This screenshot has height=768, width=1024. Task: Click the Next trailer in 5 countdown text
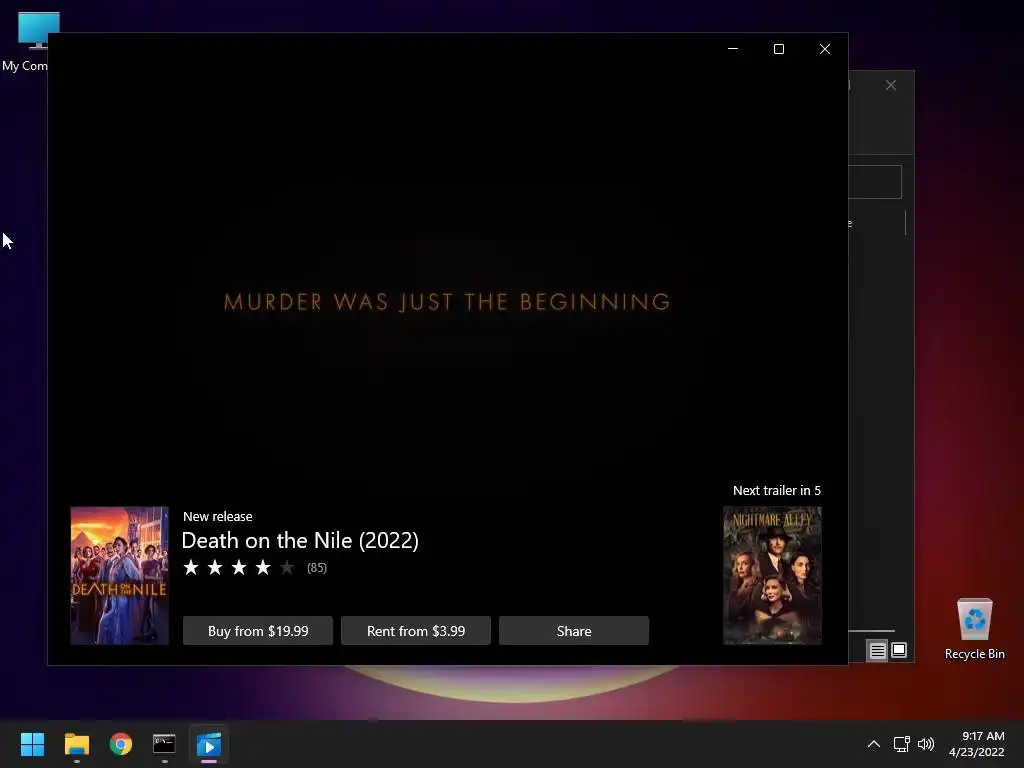(x=776, y=490)
